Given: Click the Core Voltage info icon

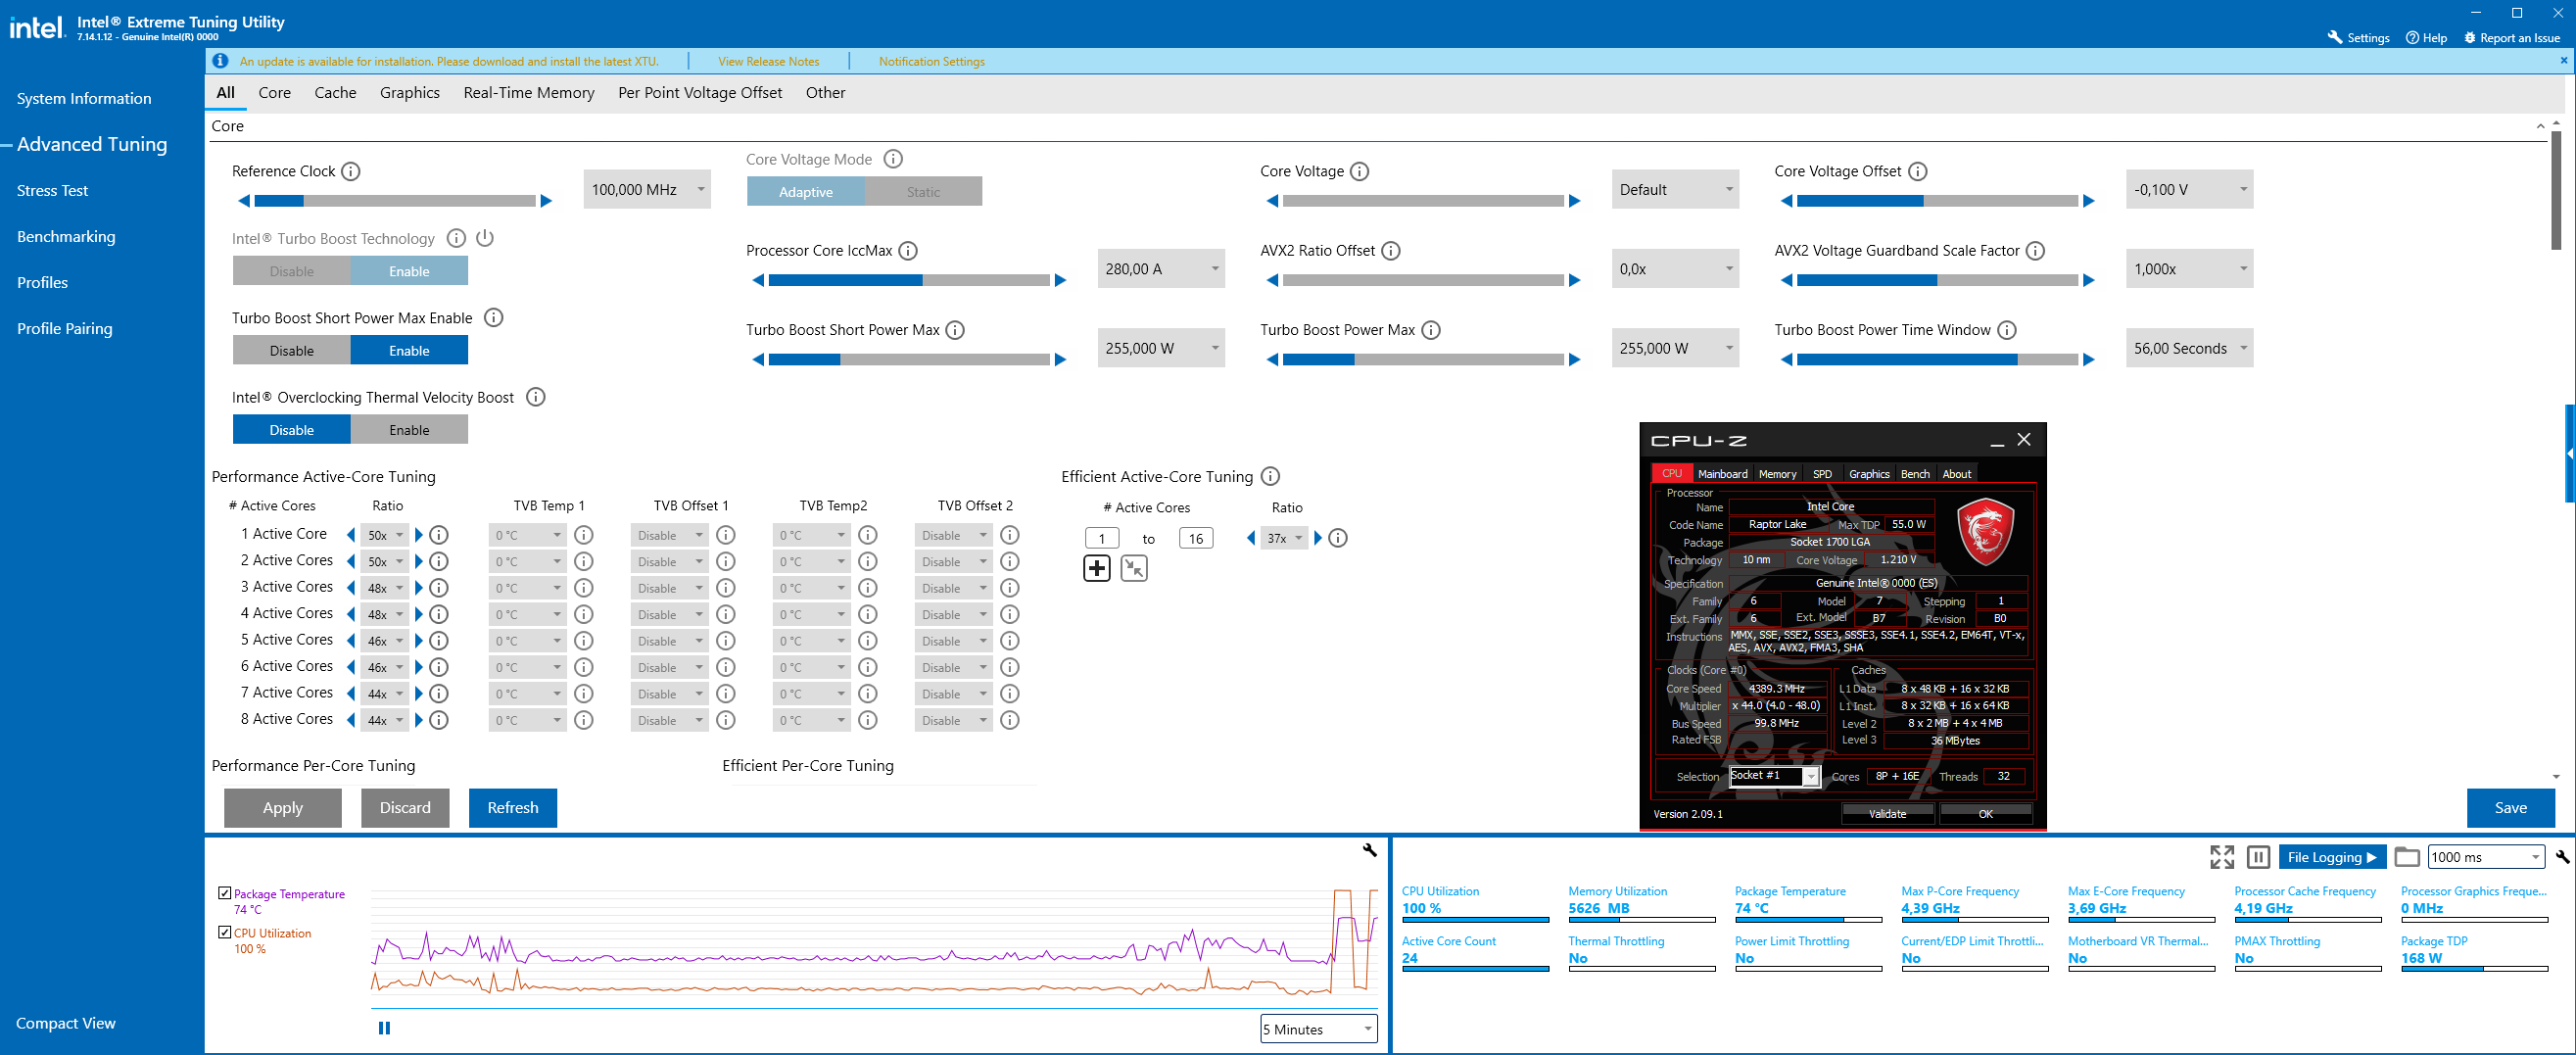Looking at the screenshot, I should (x=1359, y=171).
